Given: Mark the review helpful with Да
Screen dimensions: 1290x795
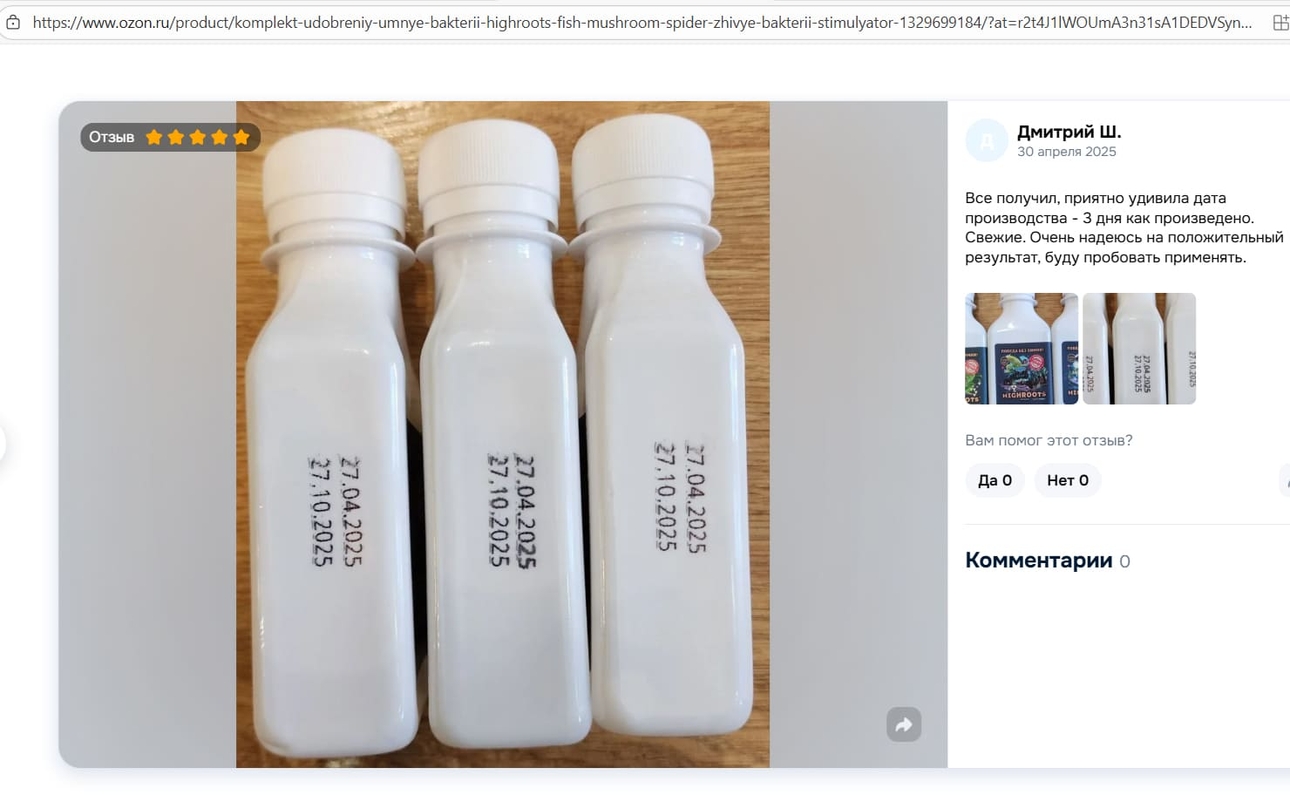Looking at the screenshot, I should [x=994, y=481].
